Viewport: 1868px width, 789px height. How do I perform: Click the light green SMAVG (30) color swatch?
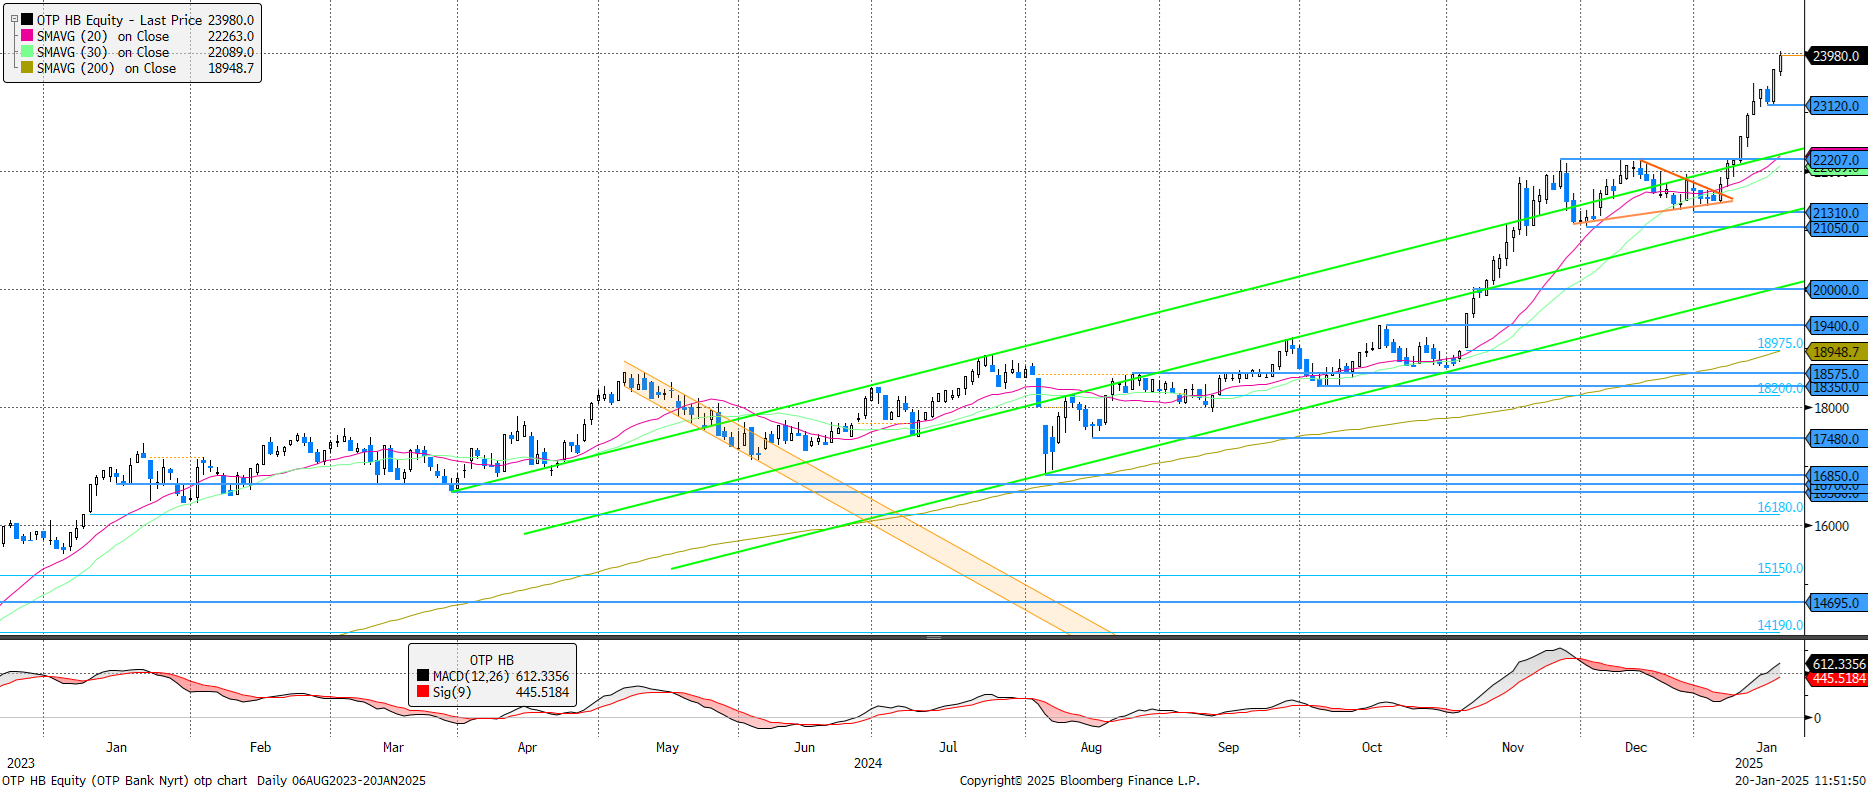[27, 51]
